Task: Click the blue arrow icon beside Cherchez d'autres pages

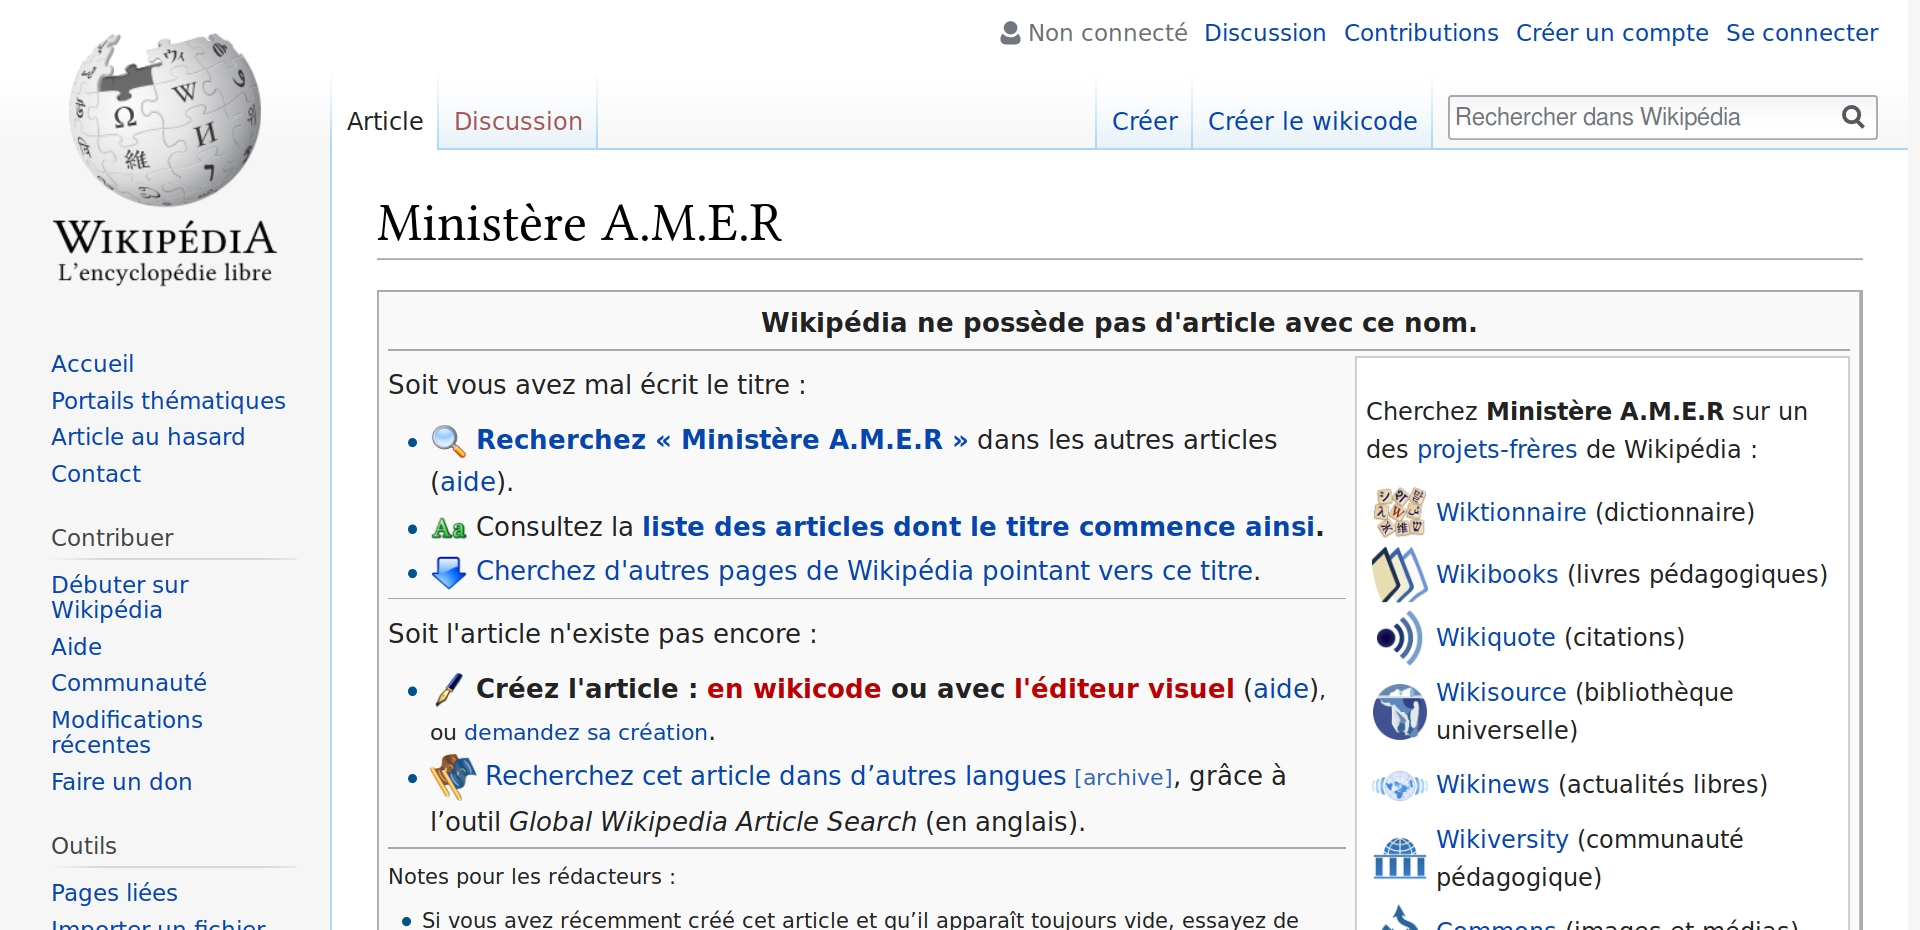Action: [x=449, y=571]
